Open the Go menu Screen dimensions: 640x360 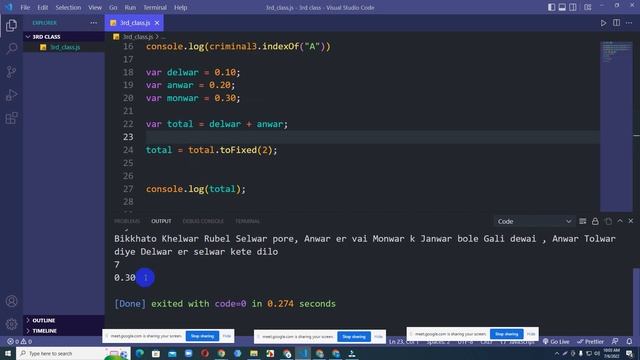coord(113,7)
